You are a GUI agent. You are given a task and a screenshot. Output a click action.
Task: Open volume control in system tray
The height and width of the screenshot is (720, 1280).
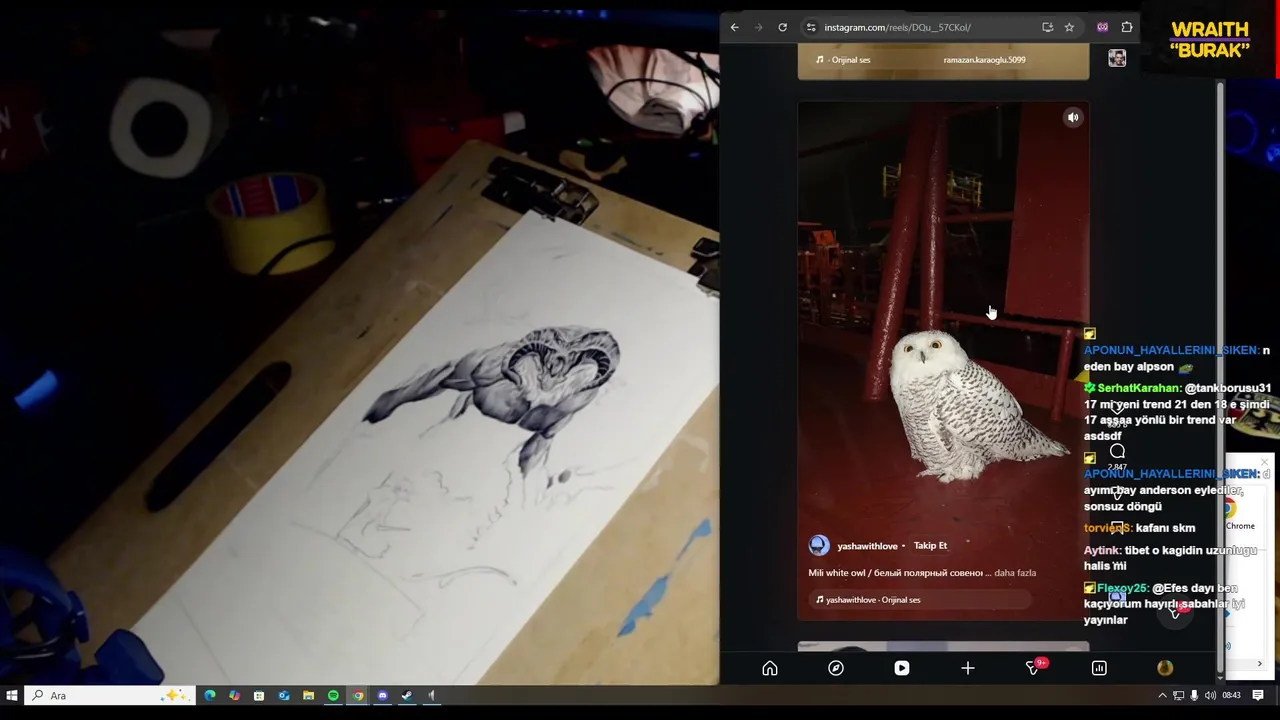(x=1210, y=695)
